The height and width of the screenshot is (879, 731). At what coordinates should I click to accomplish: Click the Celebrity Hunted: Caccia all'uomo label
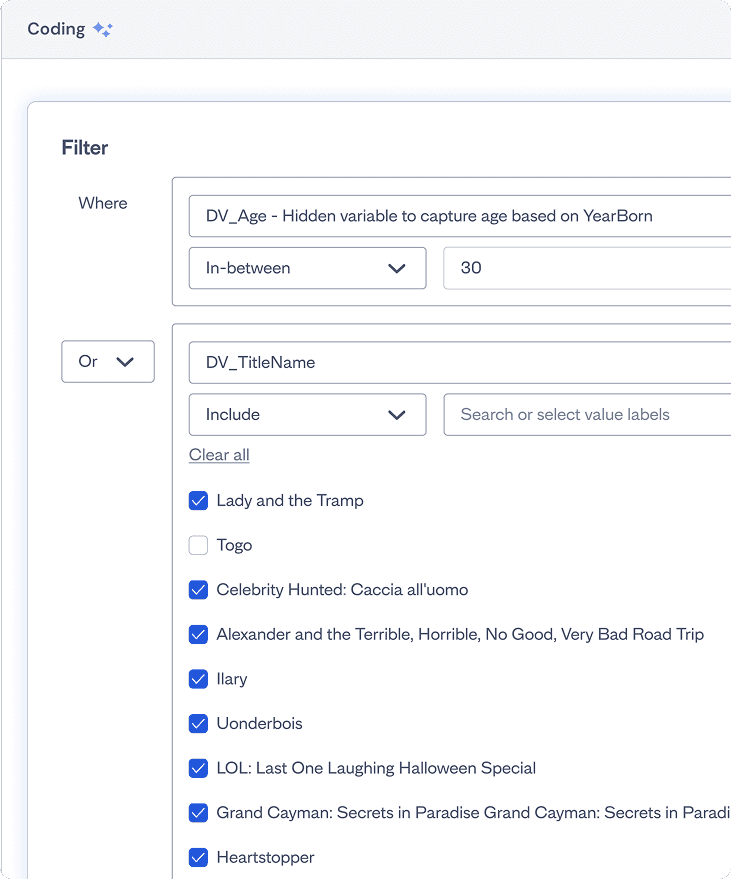[x=342, y=590]
